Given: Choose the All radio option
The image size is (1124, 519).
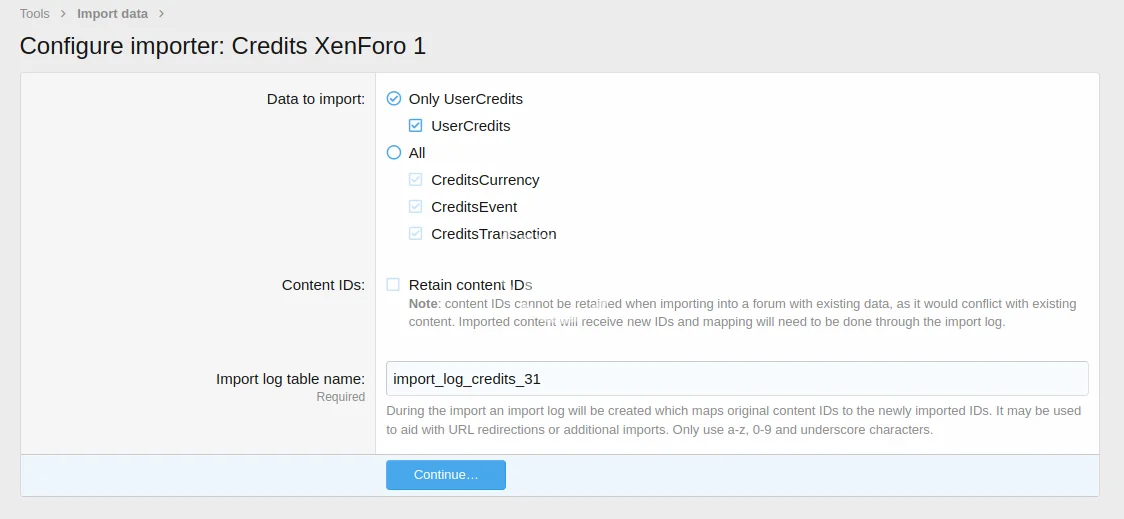Looking at the screenshot, I should coord(394,153).
